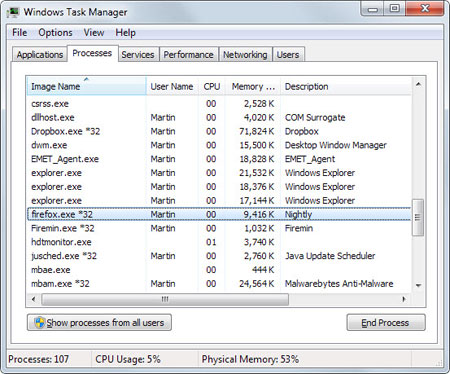450x374 pixels.
Task: Sort by CPU column header
Action: click(x=212, y=86)
